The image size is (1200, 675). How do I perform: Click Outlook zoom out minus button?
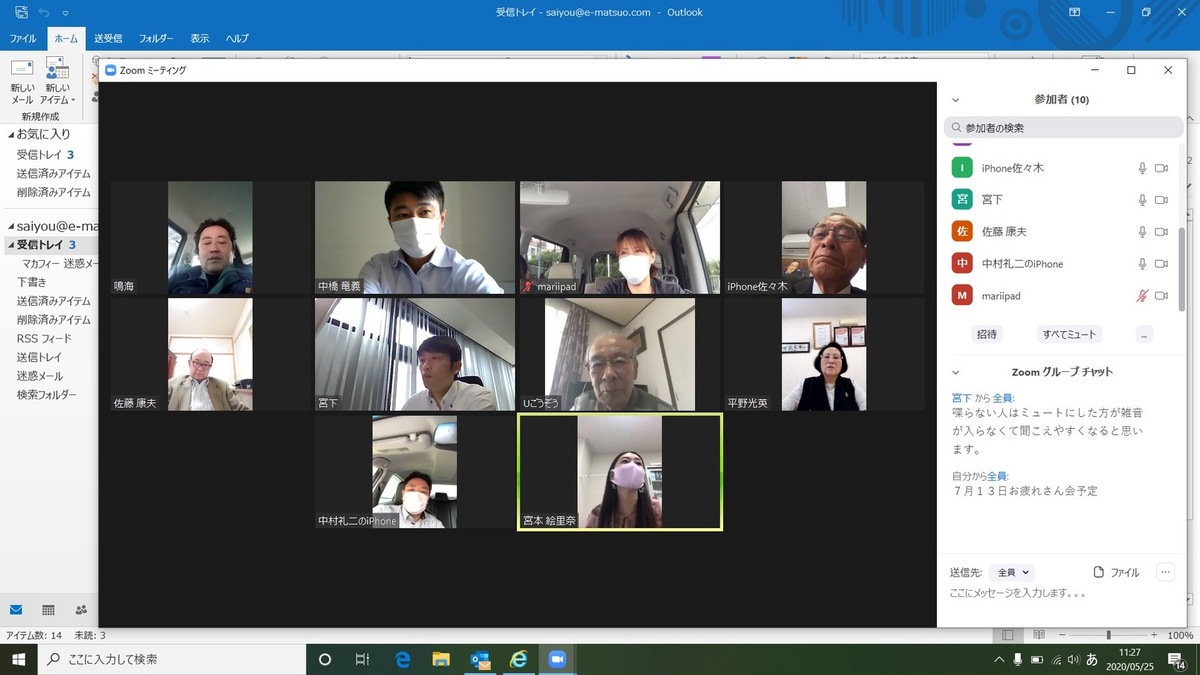pos(1063,635)
